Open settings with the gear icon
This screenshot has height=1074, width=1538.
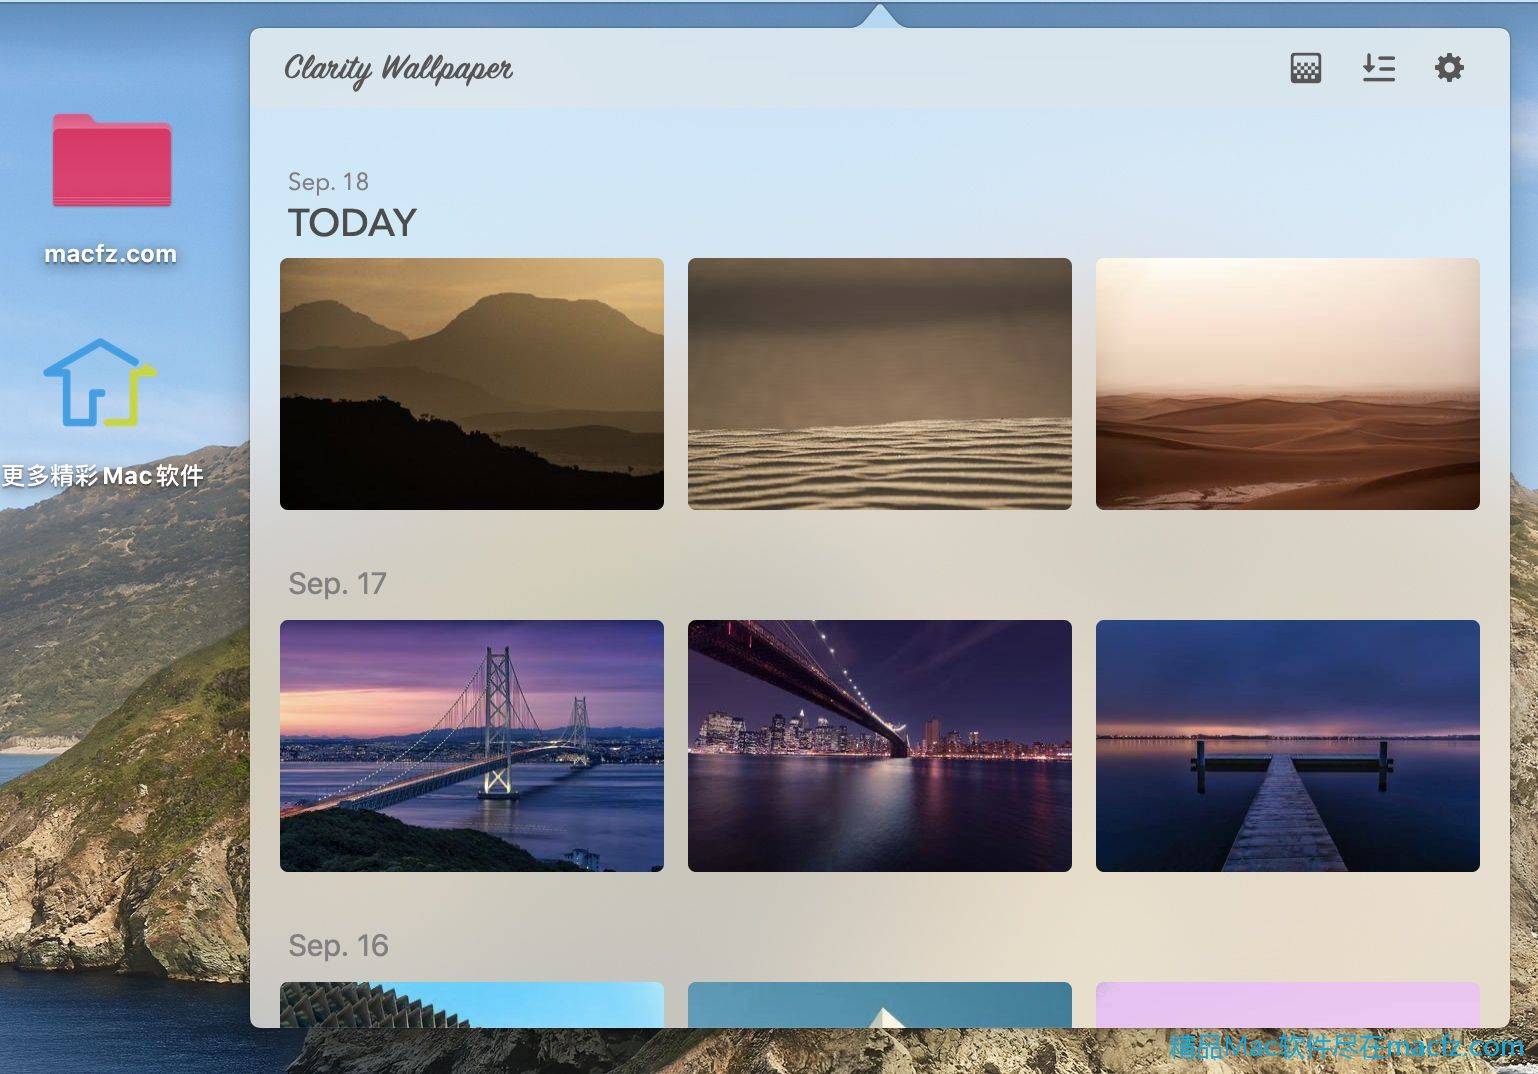pyautogui.click(x=1449, y=68)
